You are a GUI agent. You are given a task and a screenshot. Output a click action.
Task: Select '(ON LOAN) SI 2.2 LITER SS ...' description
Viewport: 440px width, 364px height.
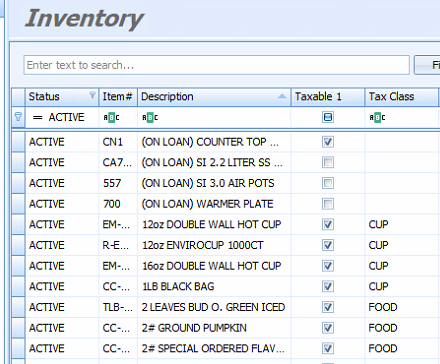pos(212,163)
